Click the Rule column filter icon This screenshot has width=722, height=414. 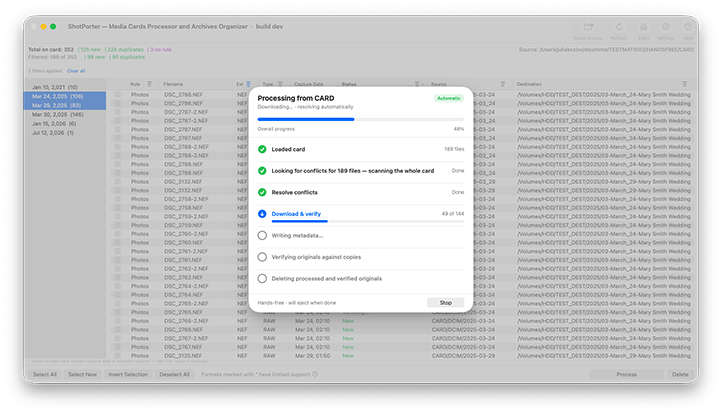149,84
